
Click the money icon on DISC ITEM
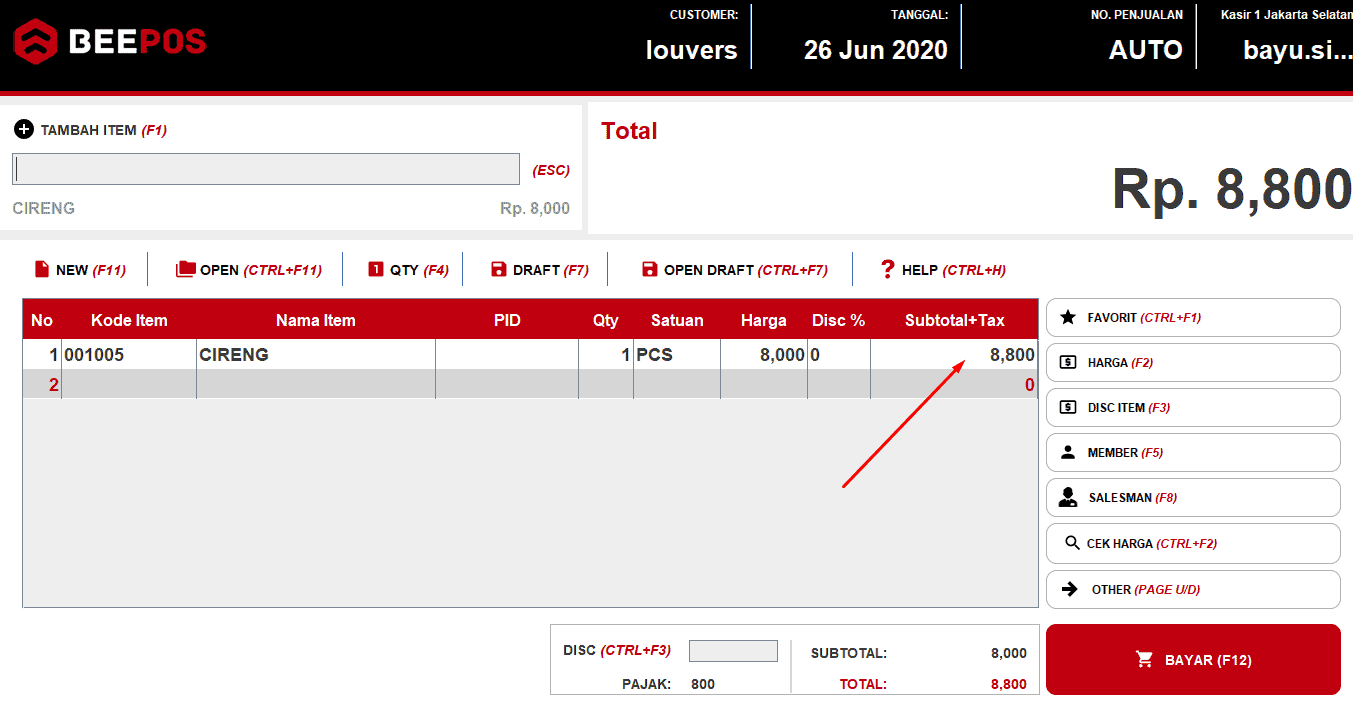1068,407
